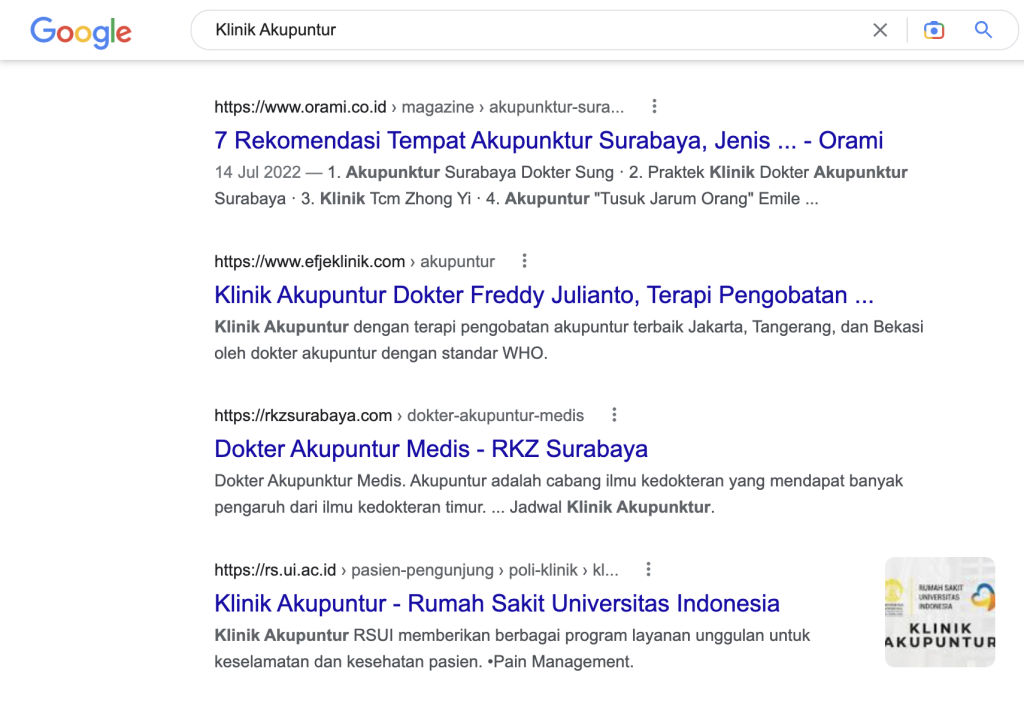
Task: Click the Google logo
Action: [x=81, y=31]
